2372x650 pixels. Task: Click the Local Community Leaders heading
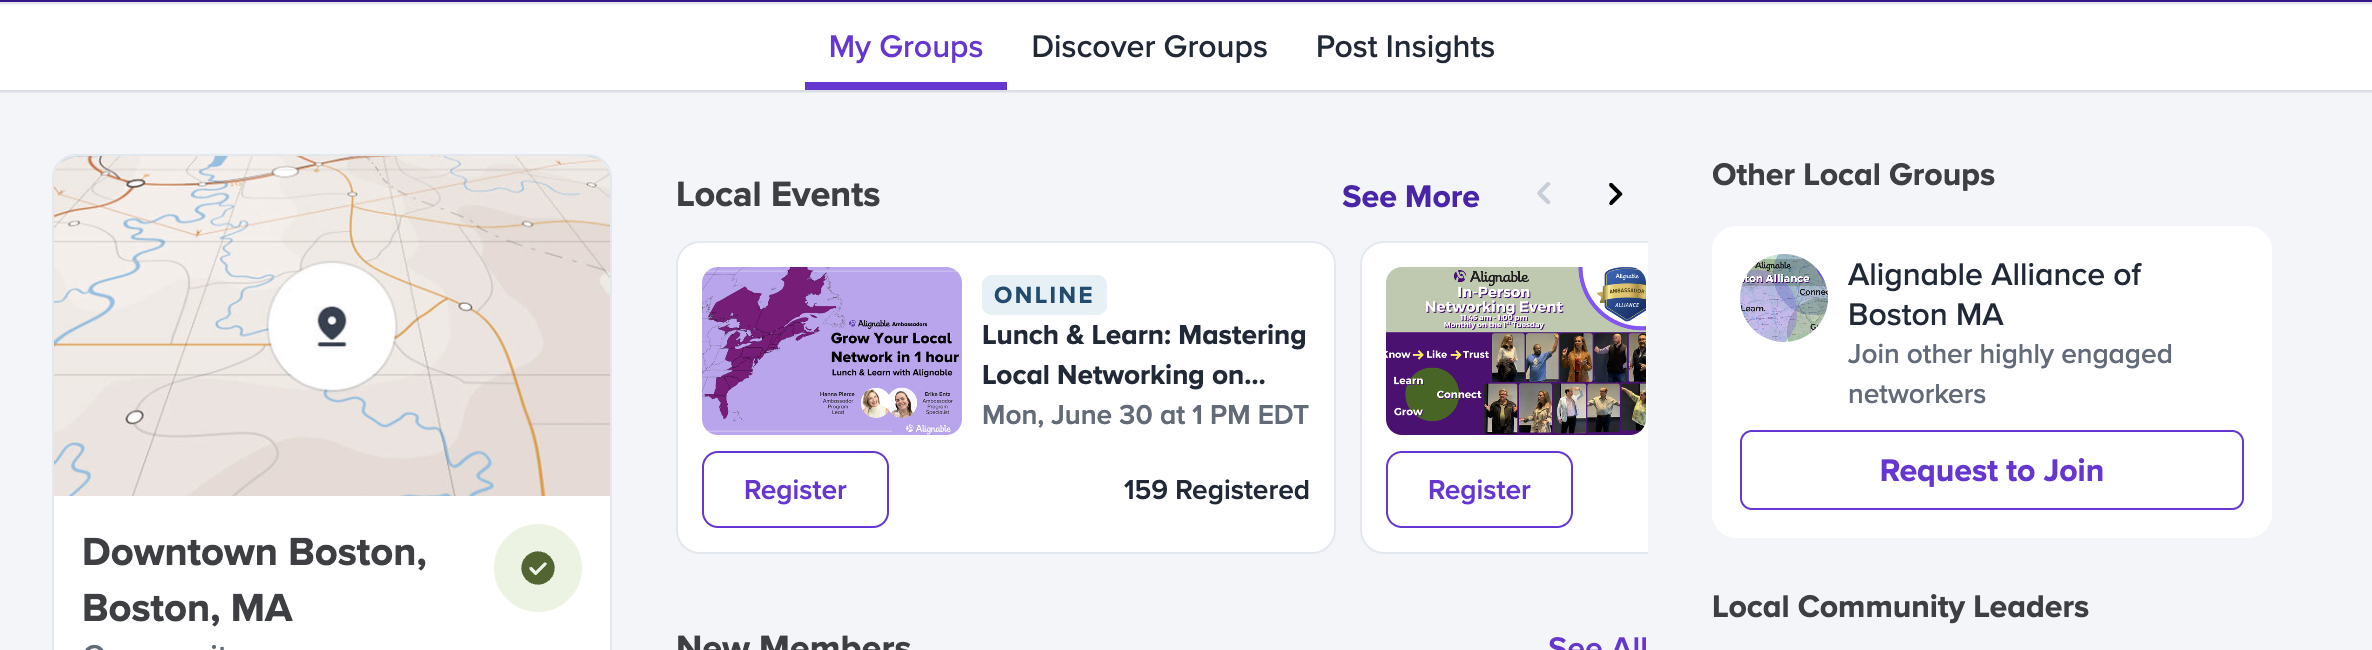(1900, 607)
